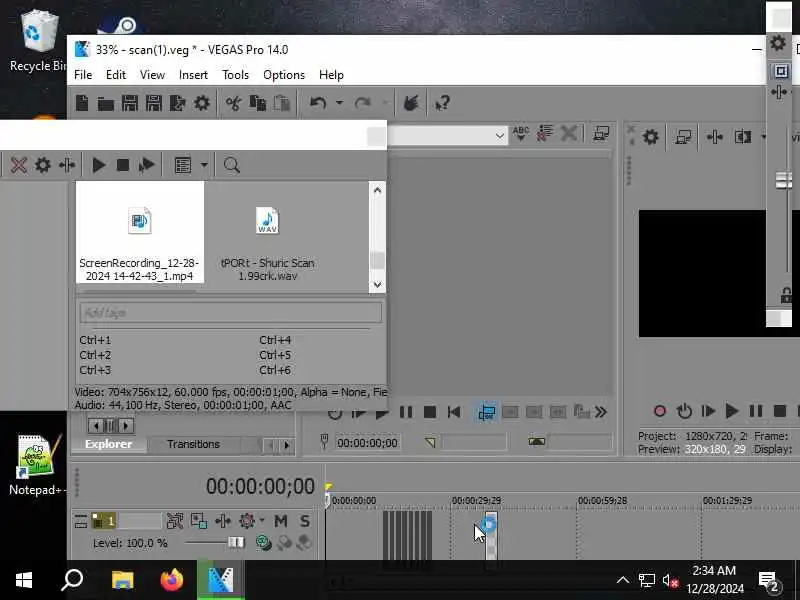800x600 pixels.
Task: Open Track Motion on track 1
Action: (199, 521)
